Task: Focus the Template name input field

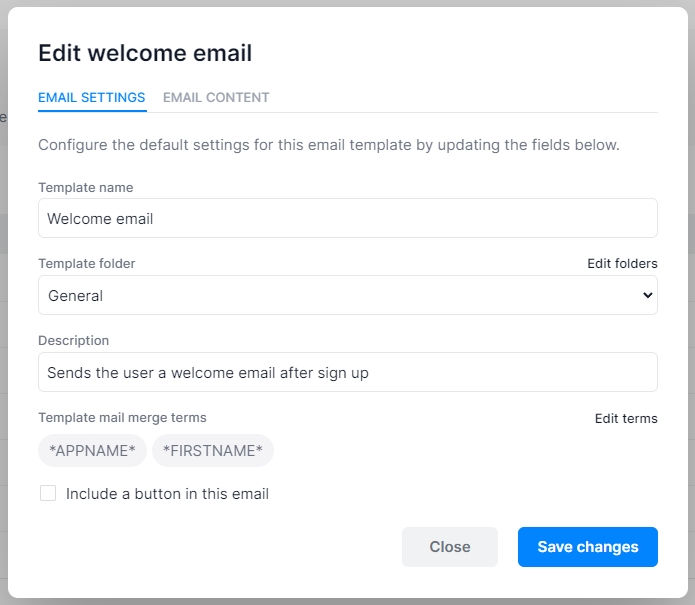Action: pyautogui.click(x=347, y=218)
